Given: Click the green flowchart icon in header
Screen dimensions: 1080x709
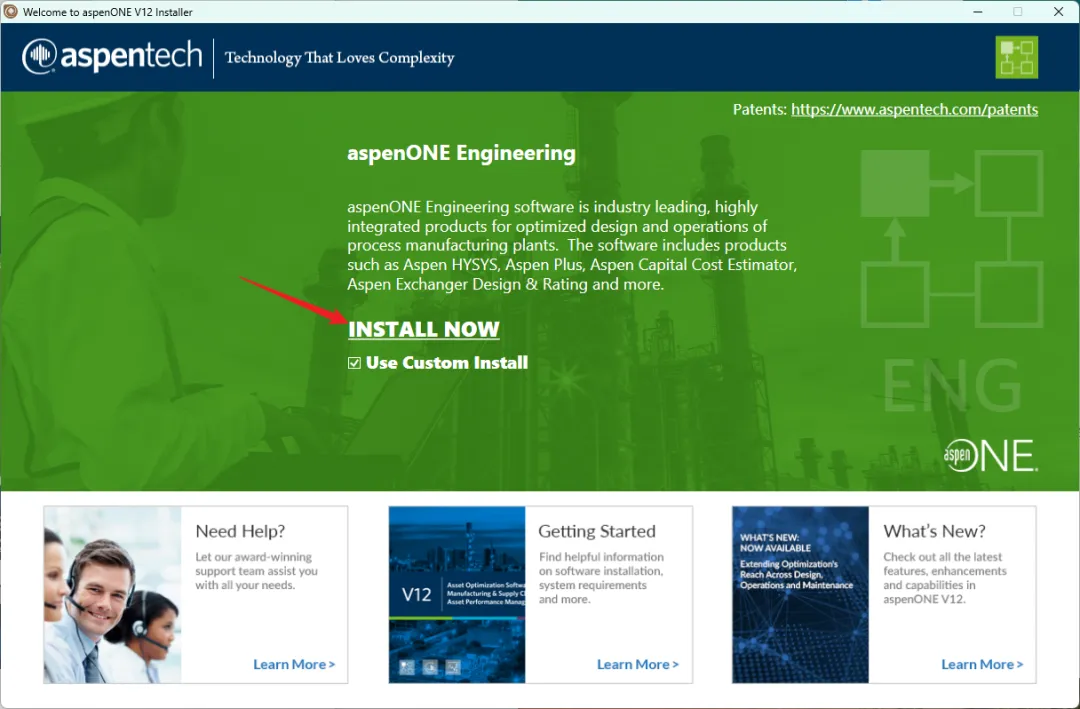Looking at the screenshot, I should pos(1017,57).
